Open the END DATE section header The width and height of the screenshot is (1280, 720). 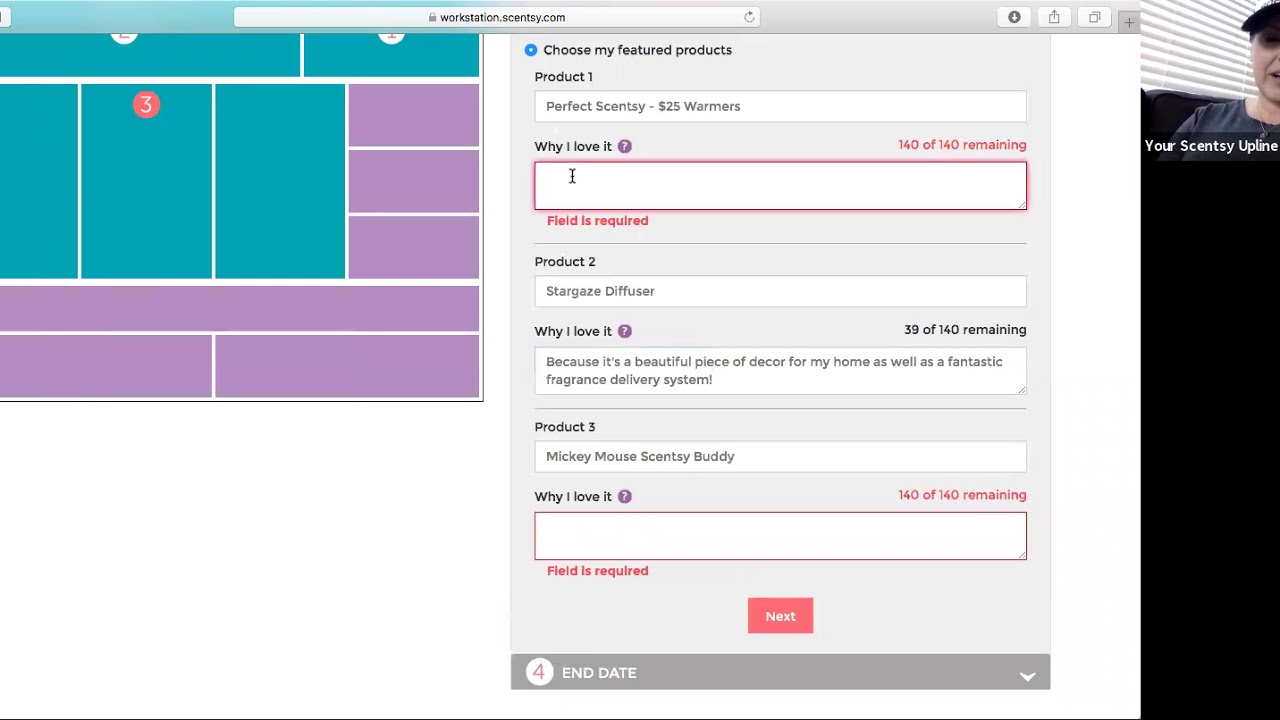pos(780,672)
